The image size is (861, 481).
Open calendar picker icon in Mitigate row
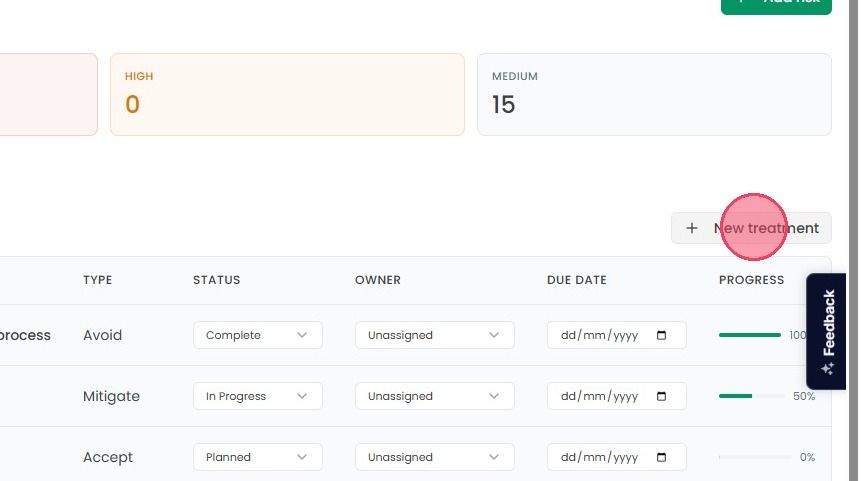tap(661, 396)
